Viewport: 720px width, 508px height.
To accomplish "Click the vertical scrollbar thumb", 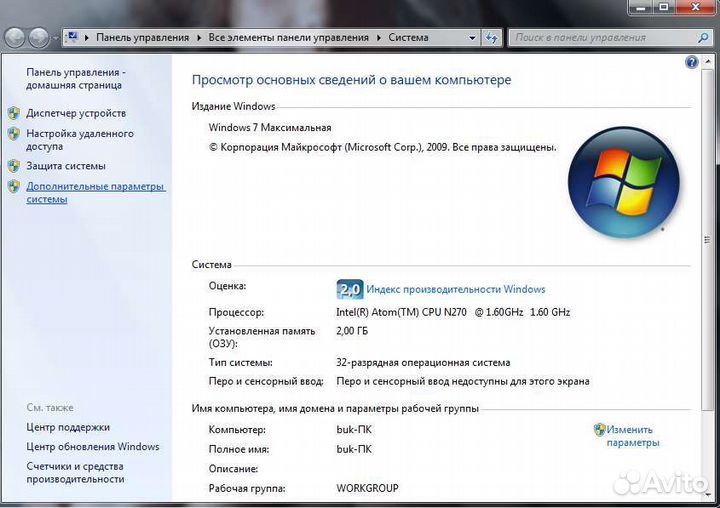I will 708,239.
